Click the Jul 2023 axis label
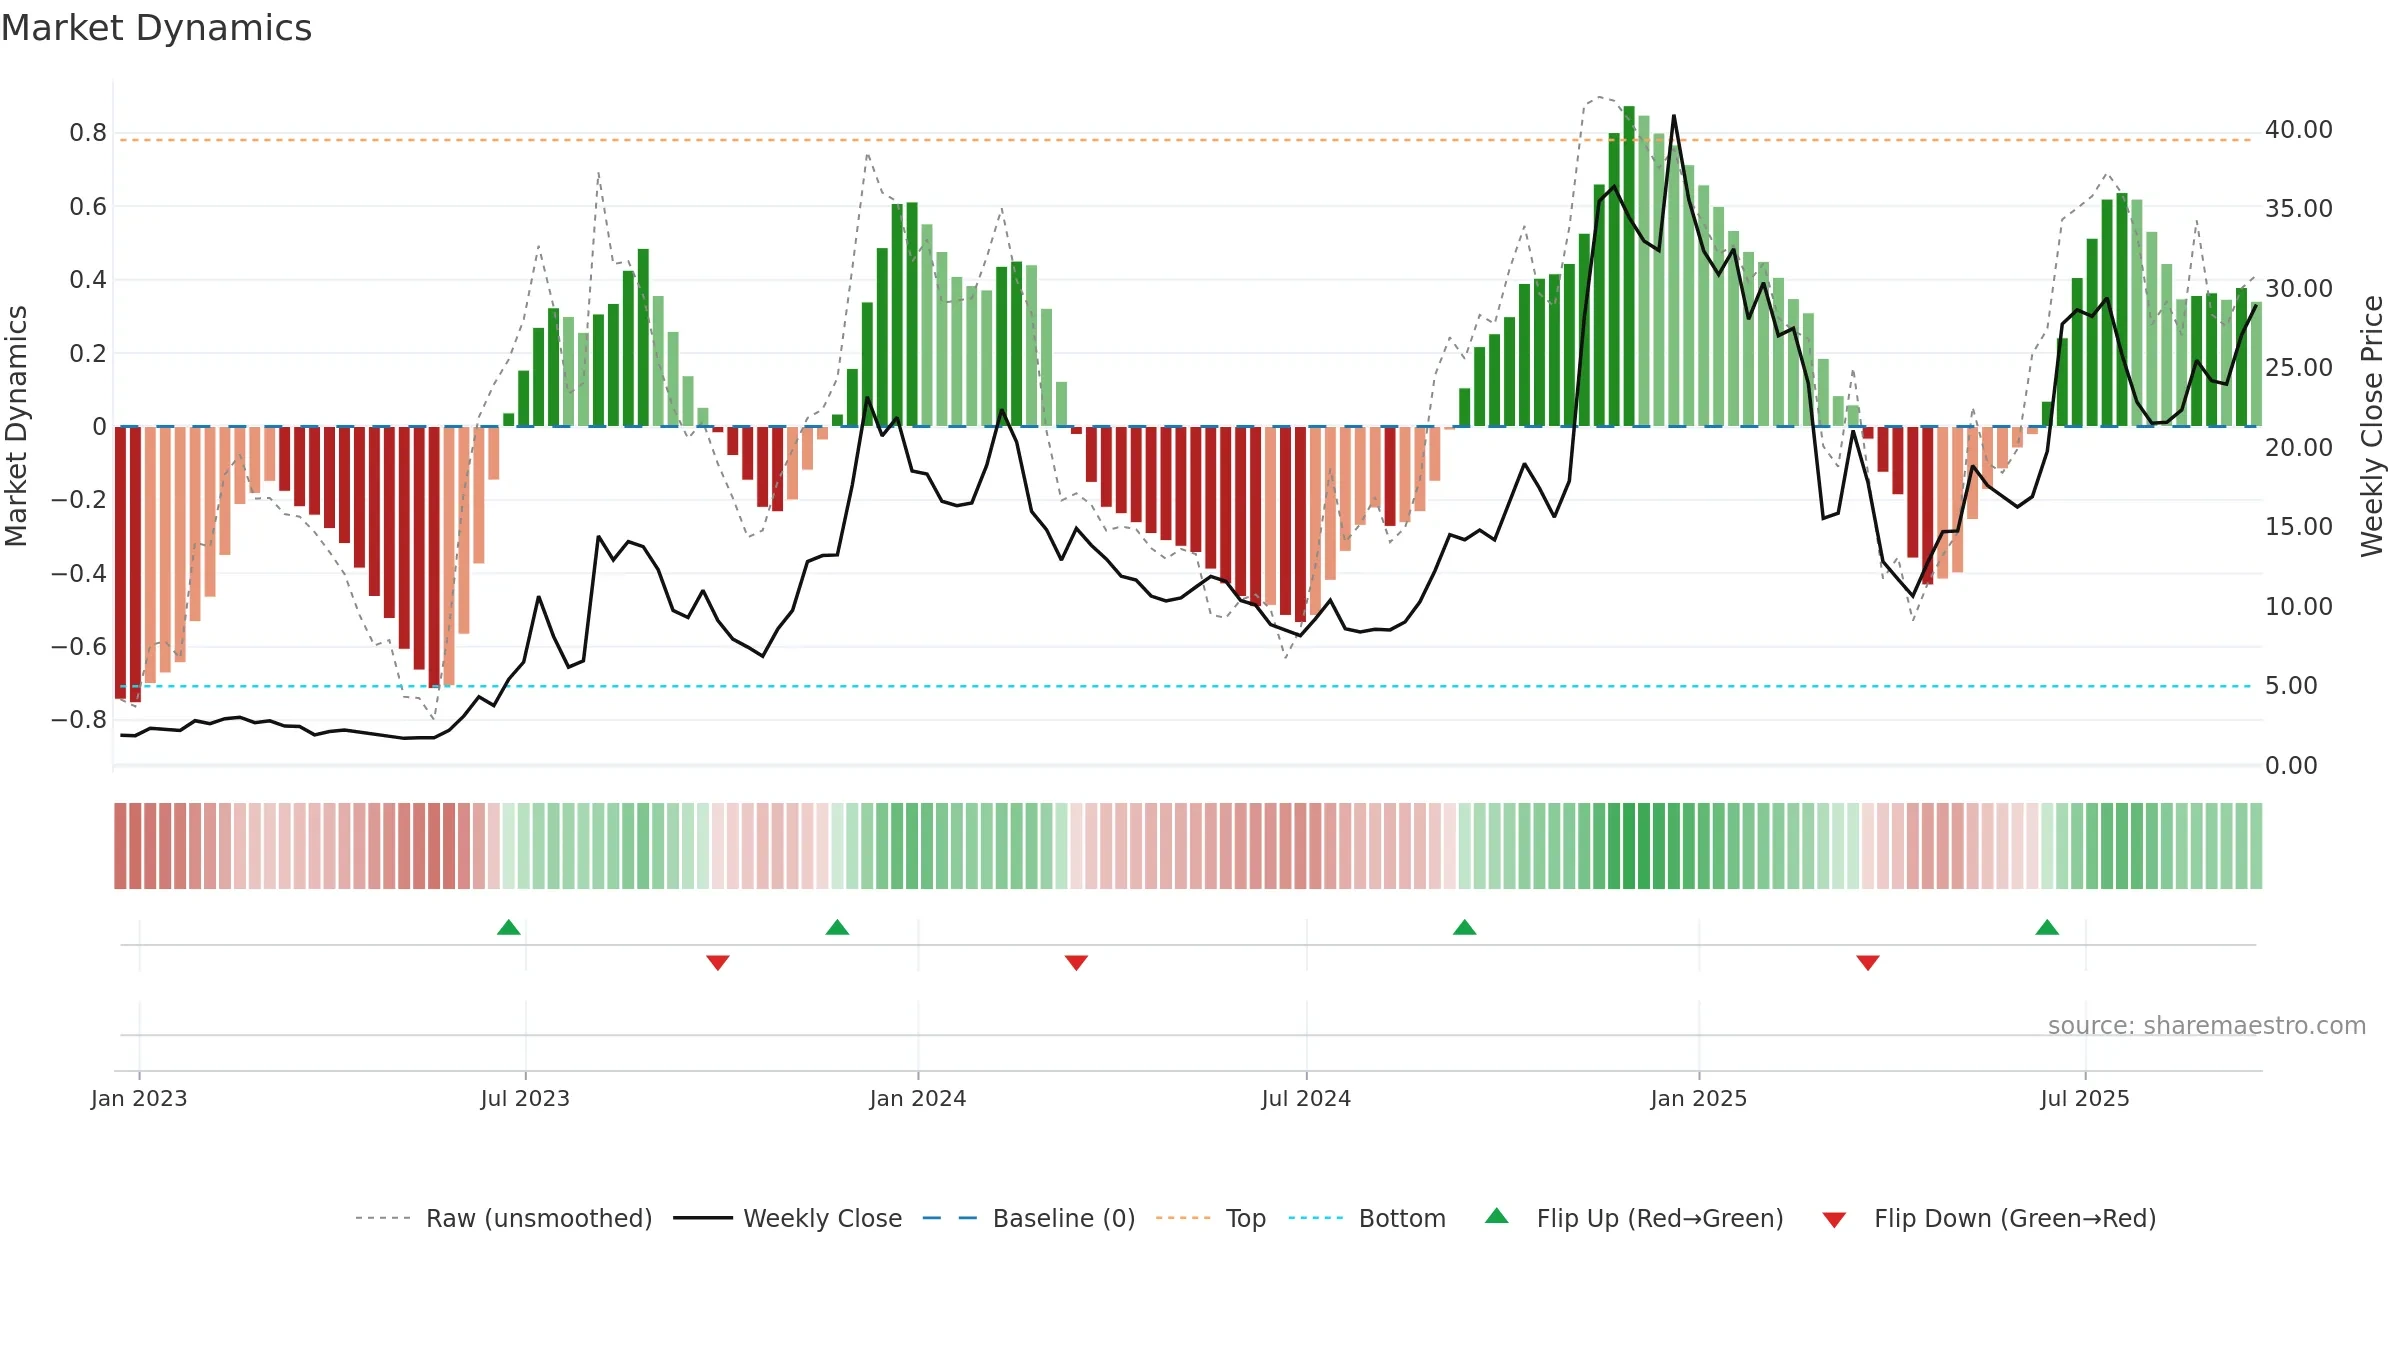 525,1098
